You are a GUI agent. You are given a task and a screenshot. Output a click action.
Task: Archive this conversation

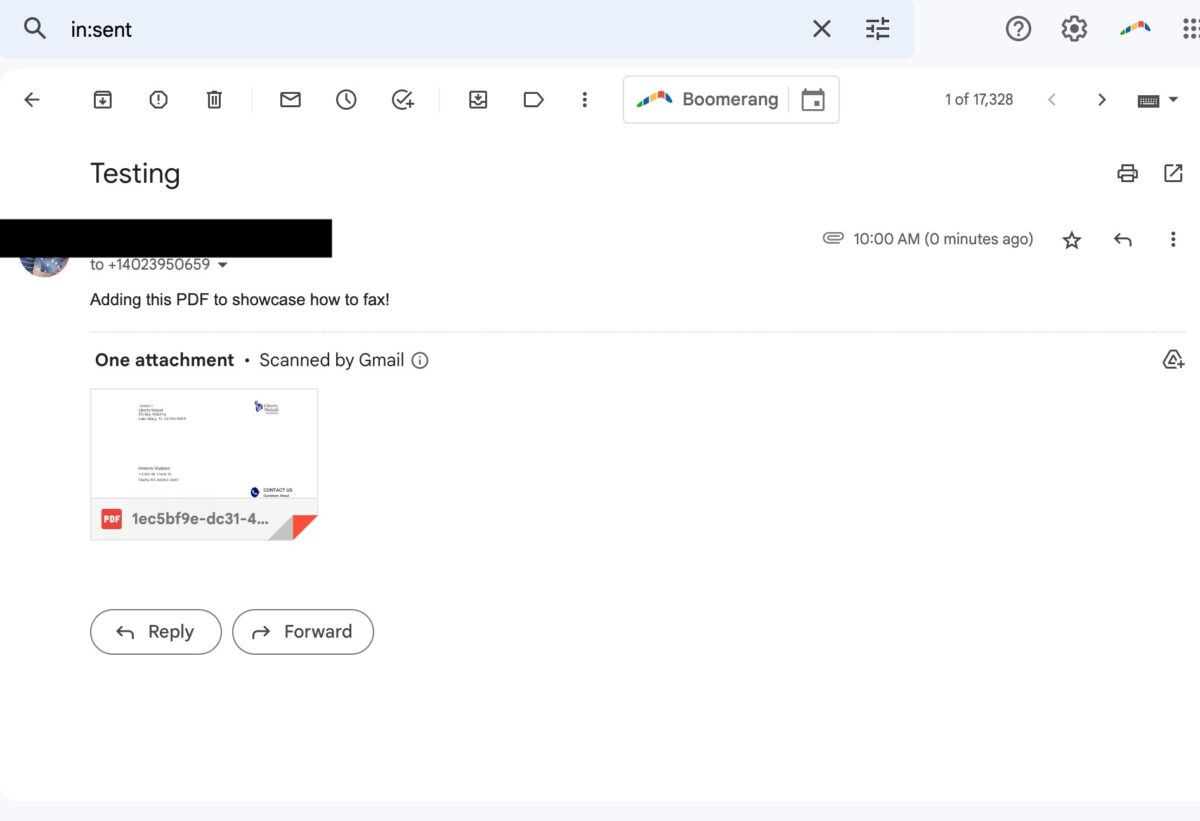point(102,99)
